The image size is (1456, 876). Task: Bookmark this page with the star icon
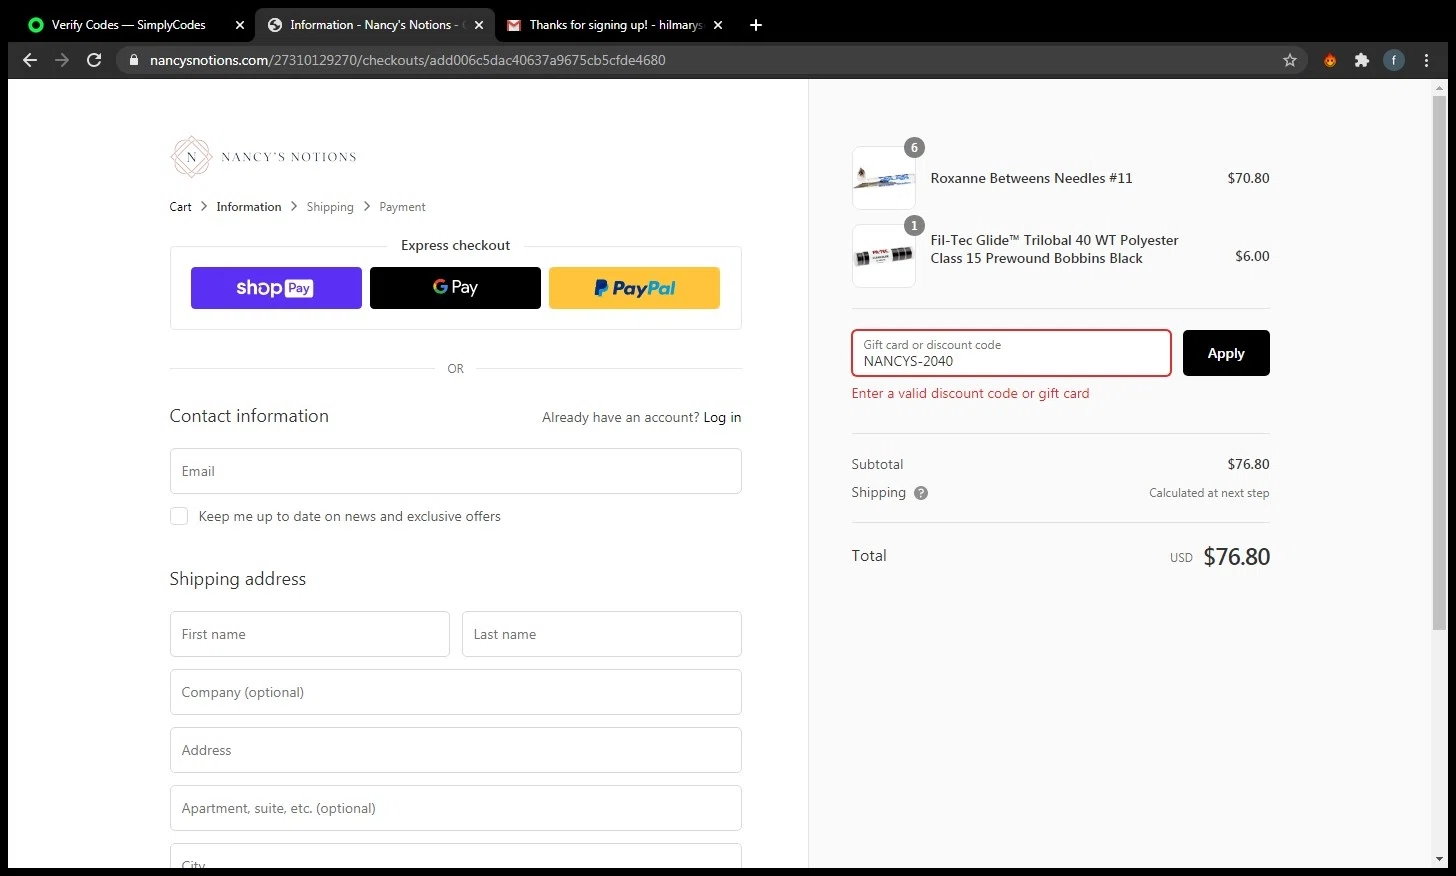pos(1290,60)
